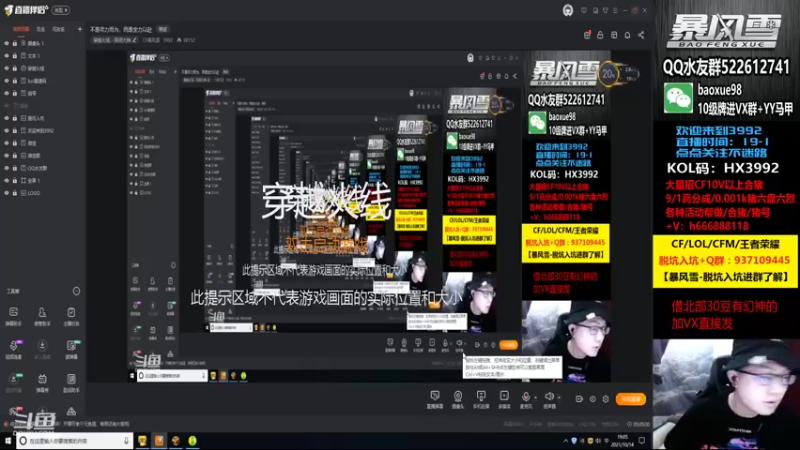Screen dimensions: 800x450
Task: Hide the 摄像头 1 layer via eye icon
Action: [7, 43]
